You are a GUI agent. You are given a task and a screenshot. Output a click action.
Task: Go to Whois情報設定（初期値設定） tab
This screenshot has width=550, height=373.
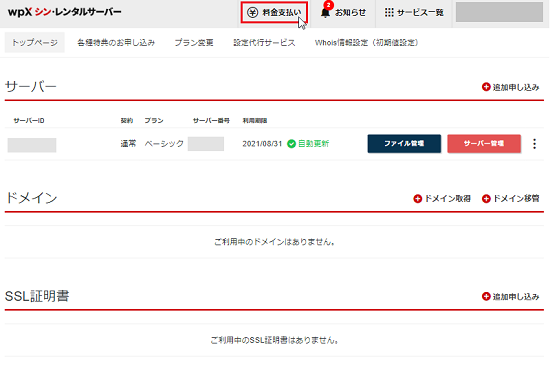tap(367, 42)
